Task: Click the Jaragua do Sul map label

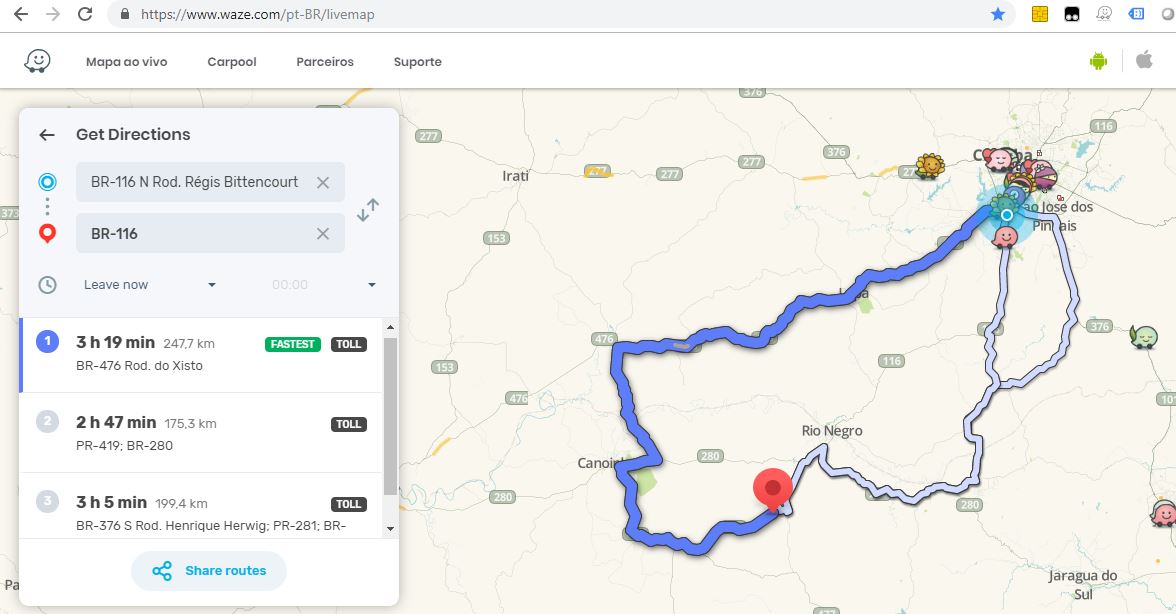Action: click(x=1082, y=585)
